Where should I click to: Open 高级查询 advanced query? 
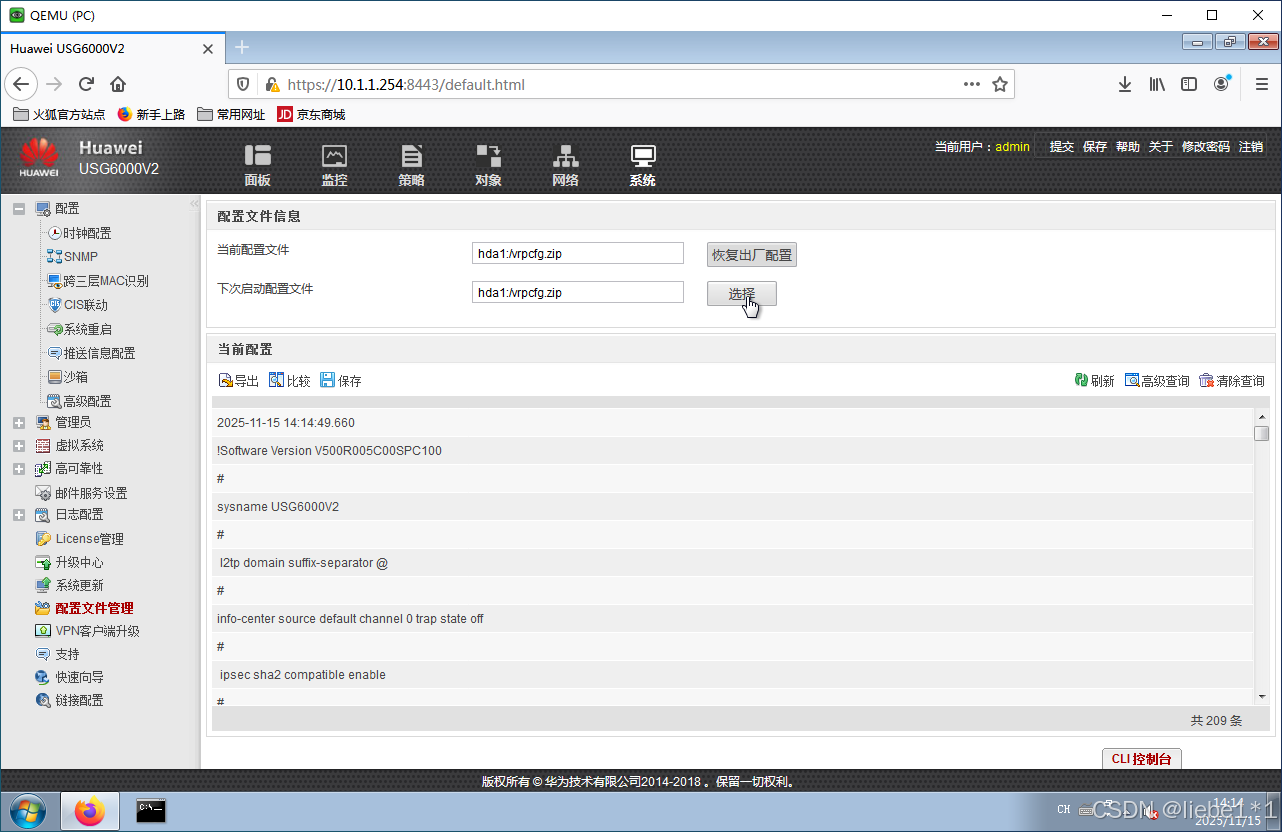point(1157,381)
